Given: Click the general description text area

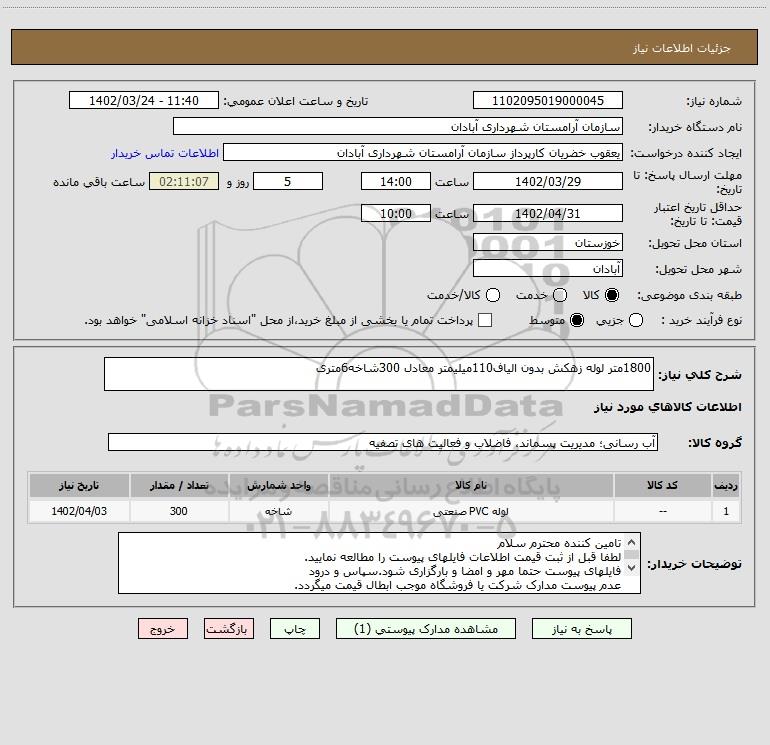Looking at the screenshot, I should click(379, 374).
